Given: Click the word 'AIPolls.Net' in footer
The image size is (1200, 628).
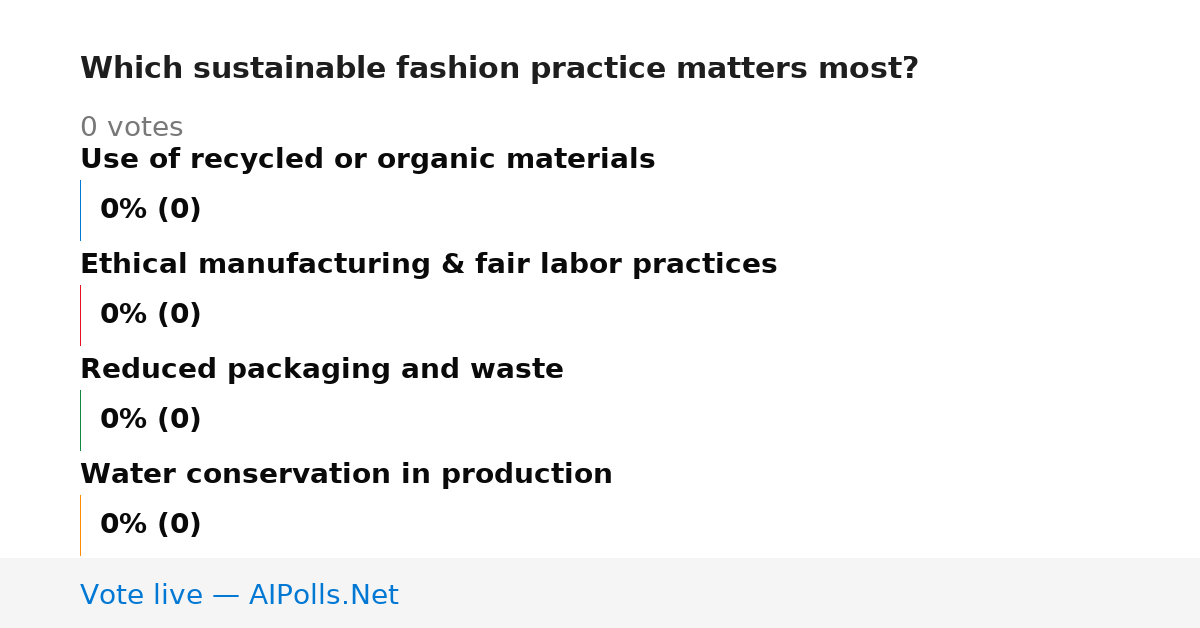Looking at the screenshot, I should click(x=323, y=595).
